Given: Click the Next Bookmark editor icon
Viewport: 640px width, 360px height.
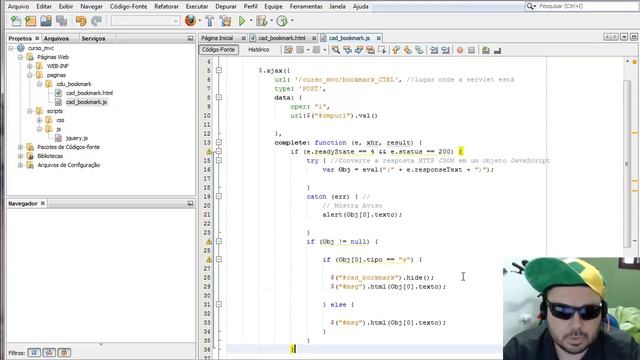Looking at the screenshot, I should pos(407,50).
